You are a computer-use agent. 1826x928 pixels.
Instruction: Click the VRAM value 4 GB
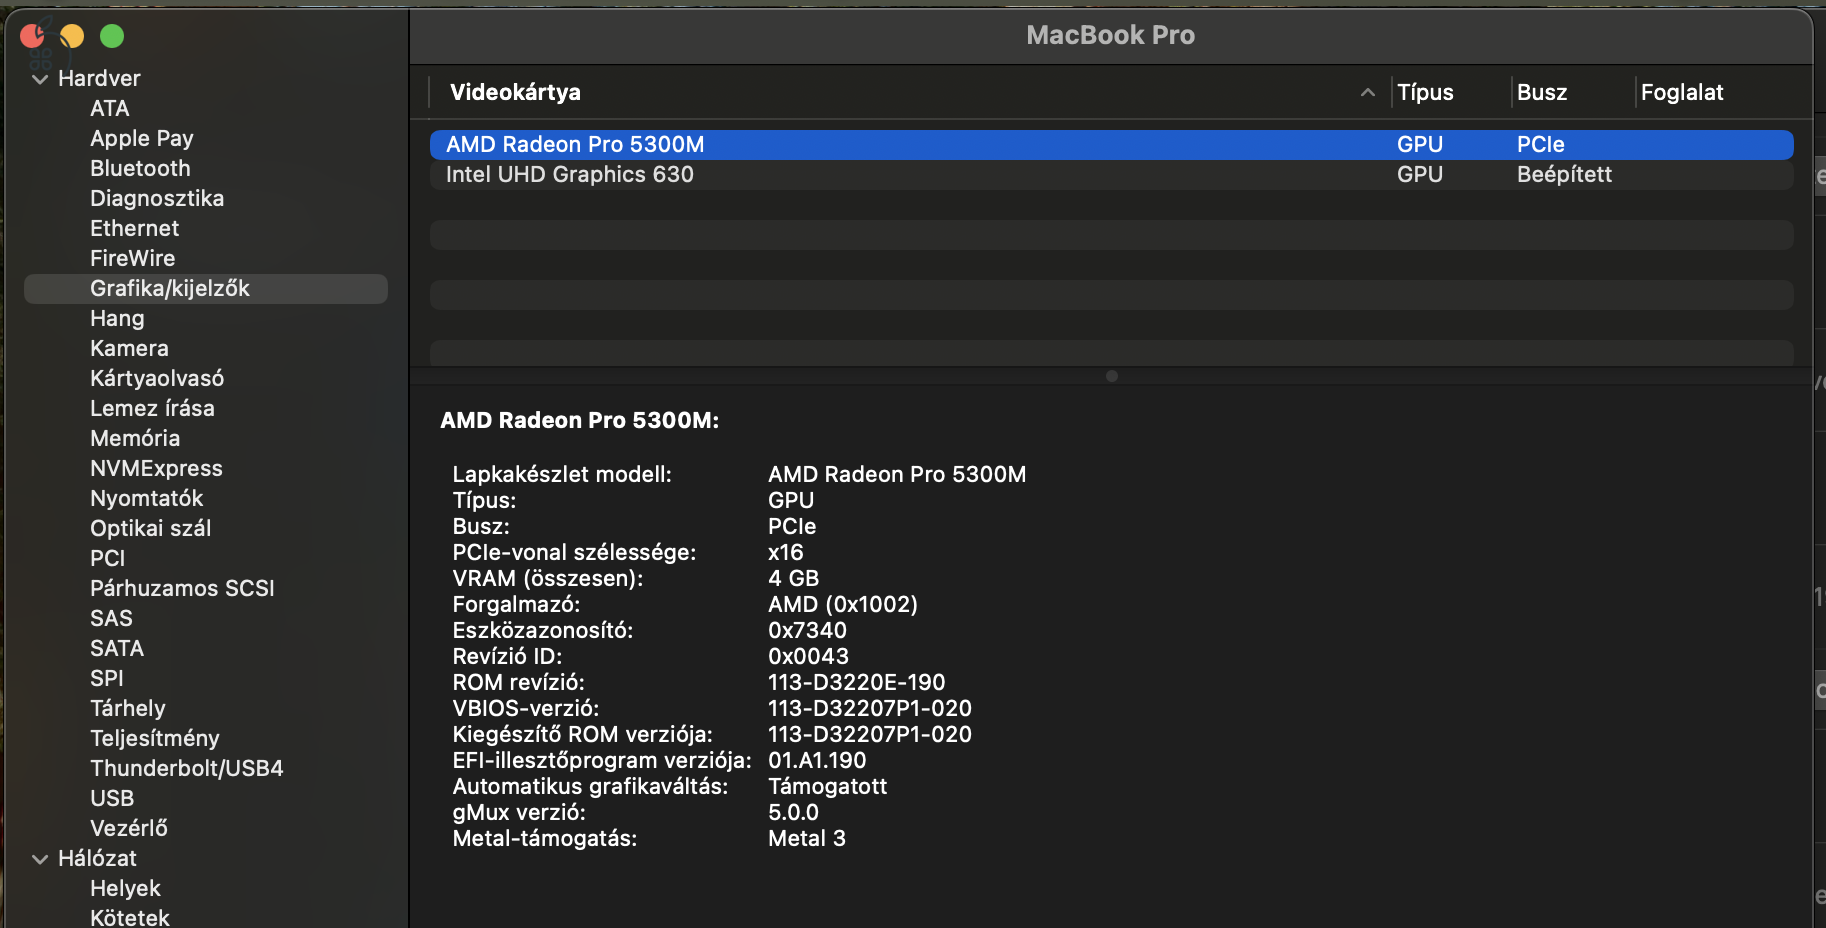click(793, 578)
